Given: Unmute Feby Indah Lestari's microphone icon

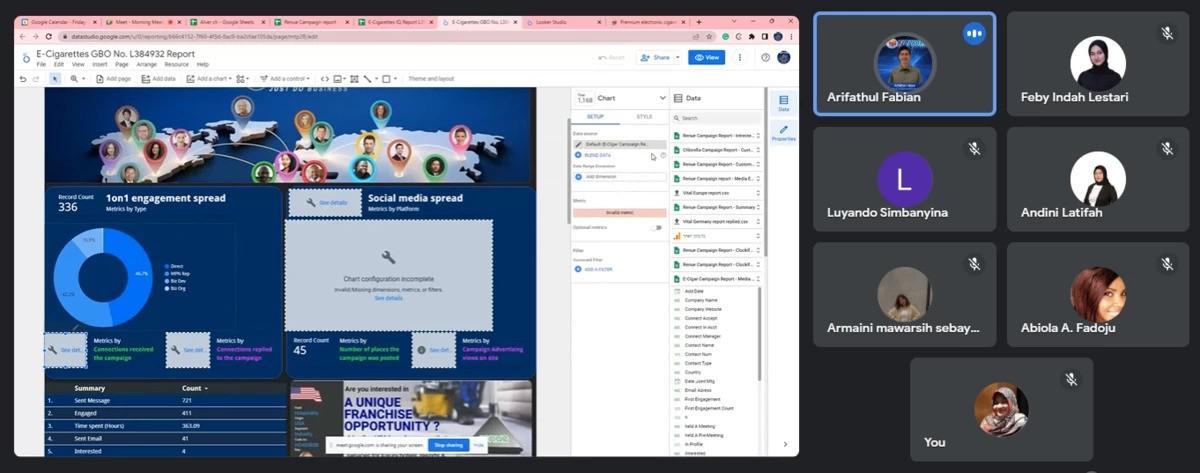Looking at the screenshot, I should coord(1166,33).
